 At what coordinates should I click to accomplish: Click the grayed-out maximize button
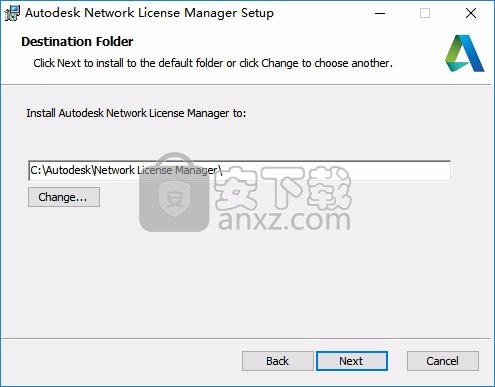(425, 13)
